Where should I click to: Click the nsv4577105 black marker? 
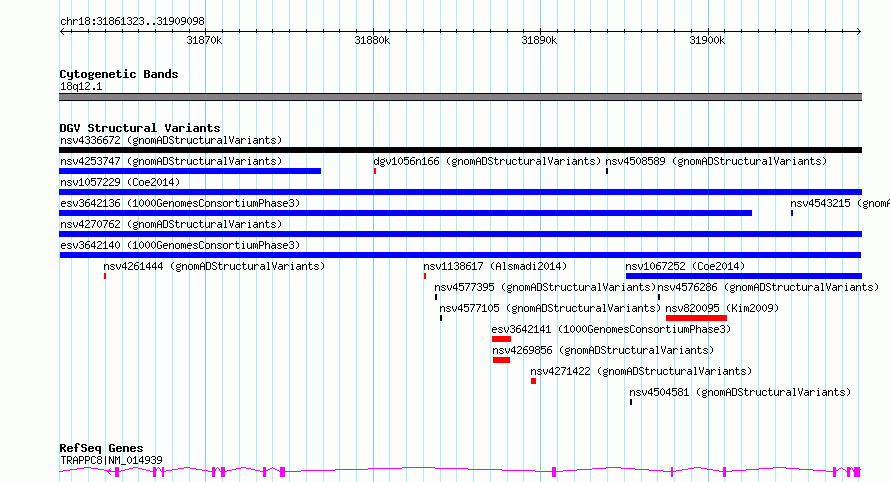(440, 318)
